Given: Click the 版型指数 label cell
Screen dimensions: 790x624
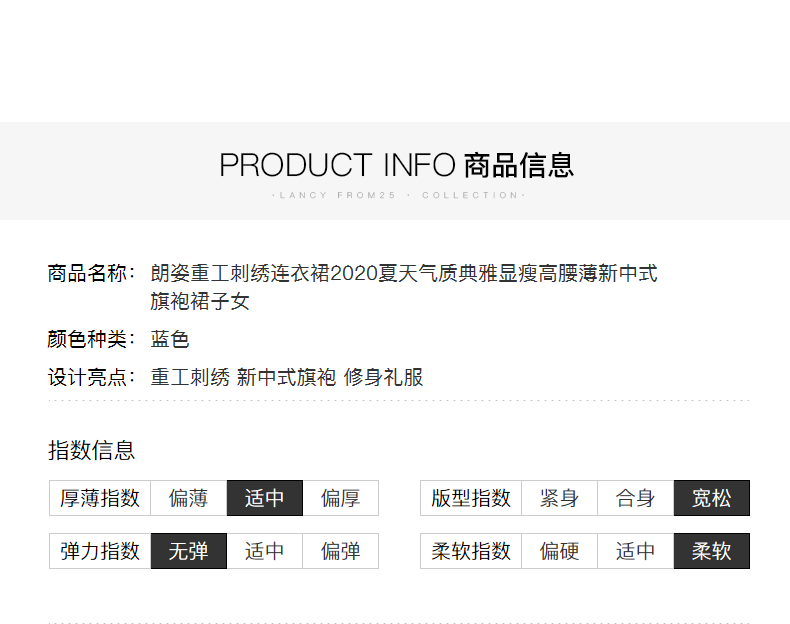Looking at the screenshot, I should pyautogui.click(x=471, y=498).
